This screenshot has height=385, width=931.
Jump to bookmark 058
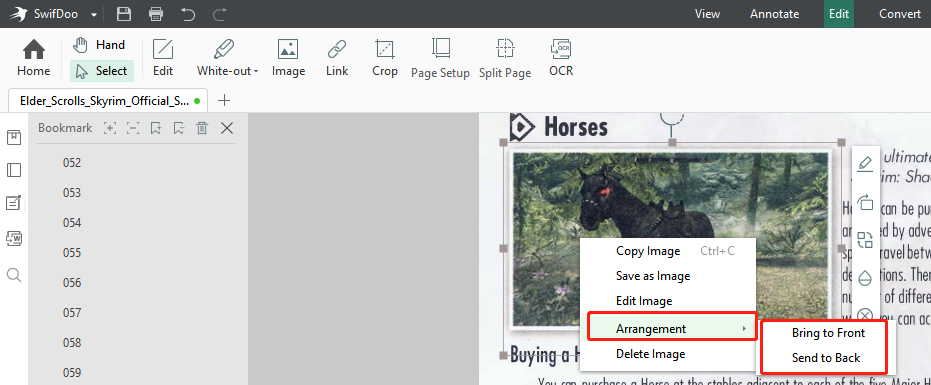pyautogui.click(x=72, y=343)
